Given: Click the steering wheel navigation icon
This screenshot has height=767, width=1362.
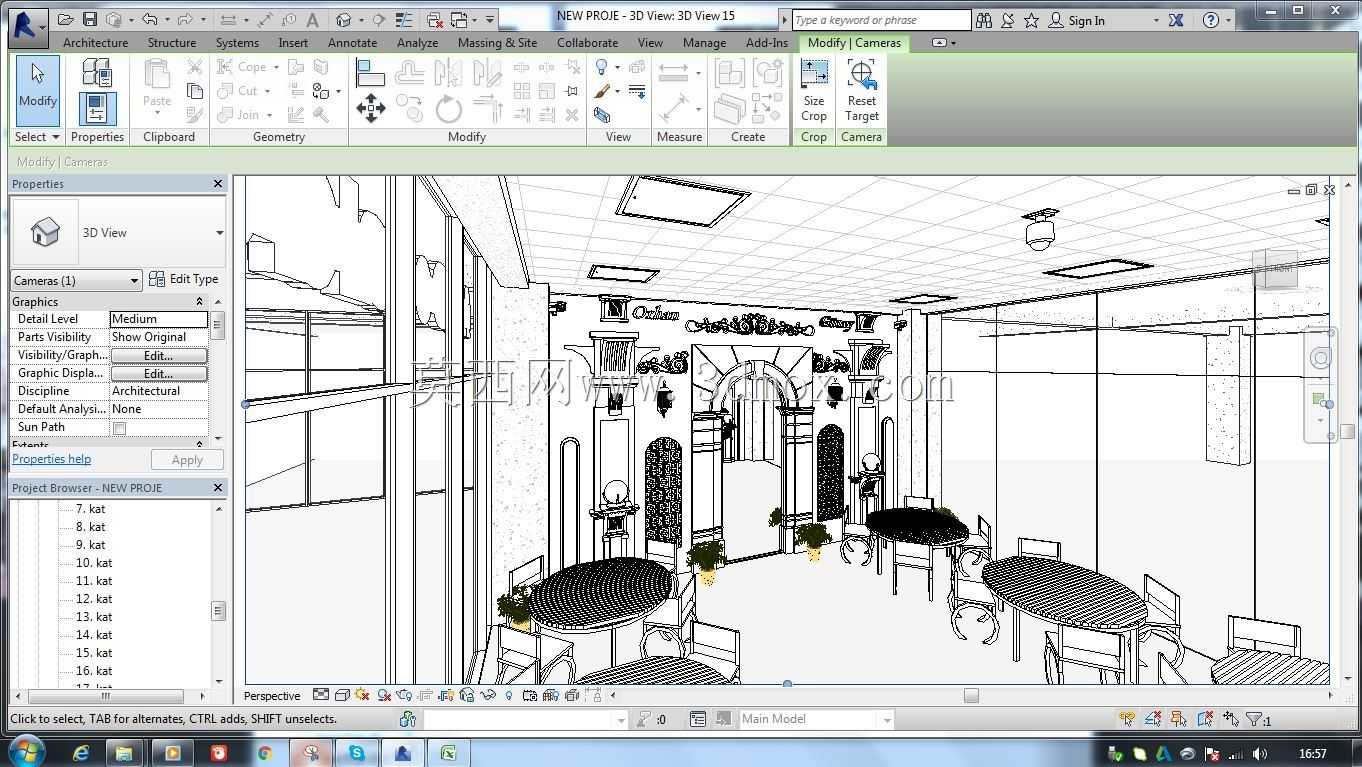Looking at the screenshot, I should coord(1320,359).
